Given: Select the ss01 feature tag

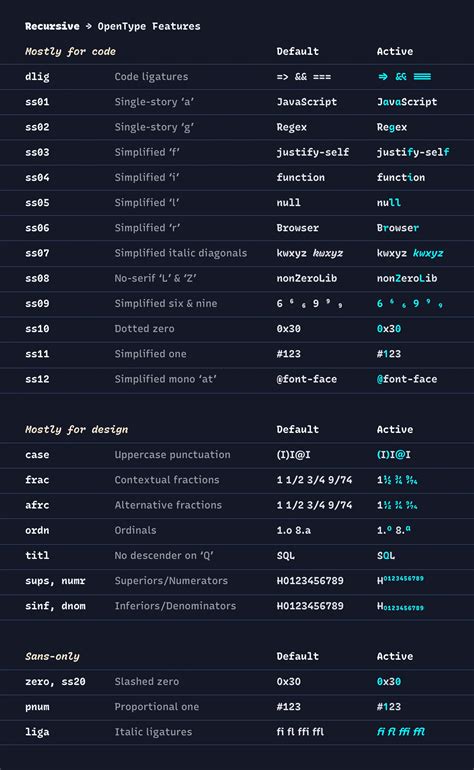Looking at the screenshot, I should click(x=37, y=102).
